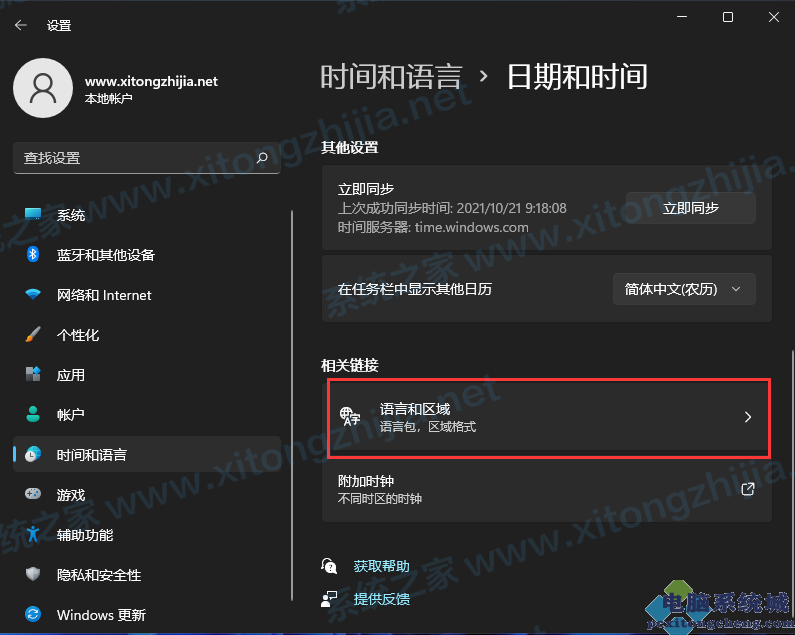This screenshot has height=635, width=795.
Task: Expand 语言和区域 with its chevron arrow
Action: coord(748,417)
